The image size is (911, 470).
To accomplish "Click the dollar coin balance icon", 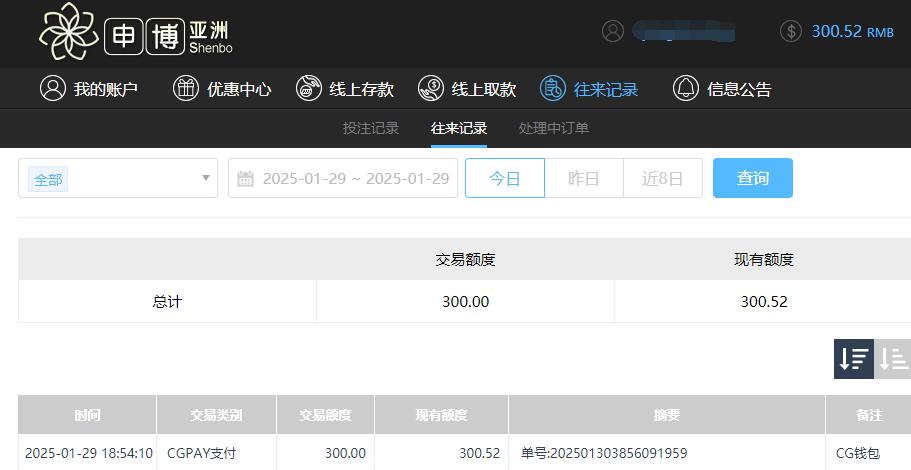I will [x=791, y=31].
